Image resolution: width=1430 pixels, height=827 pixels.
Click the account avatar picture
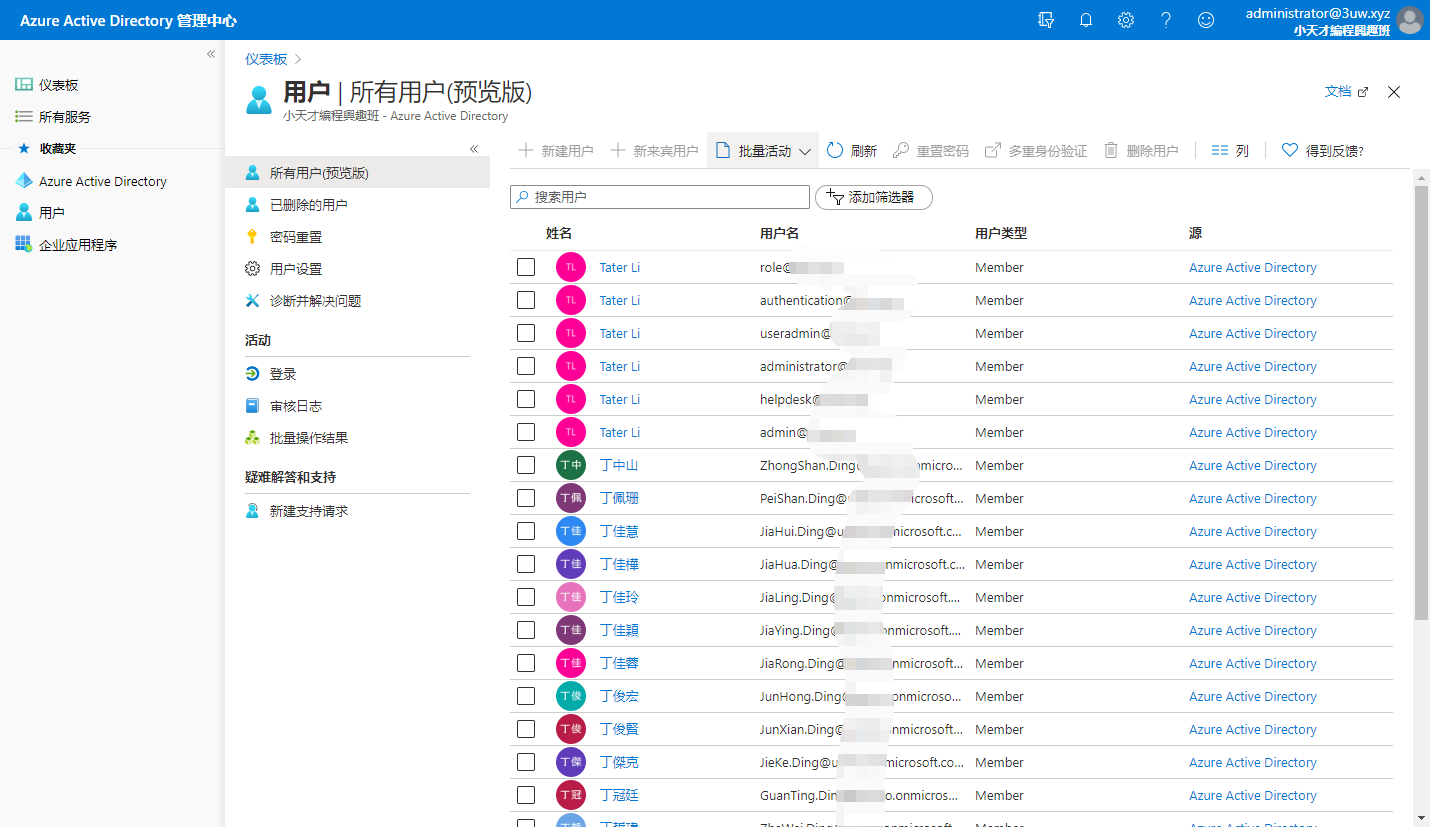(1410, 20)
